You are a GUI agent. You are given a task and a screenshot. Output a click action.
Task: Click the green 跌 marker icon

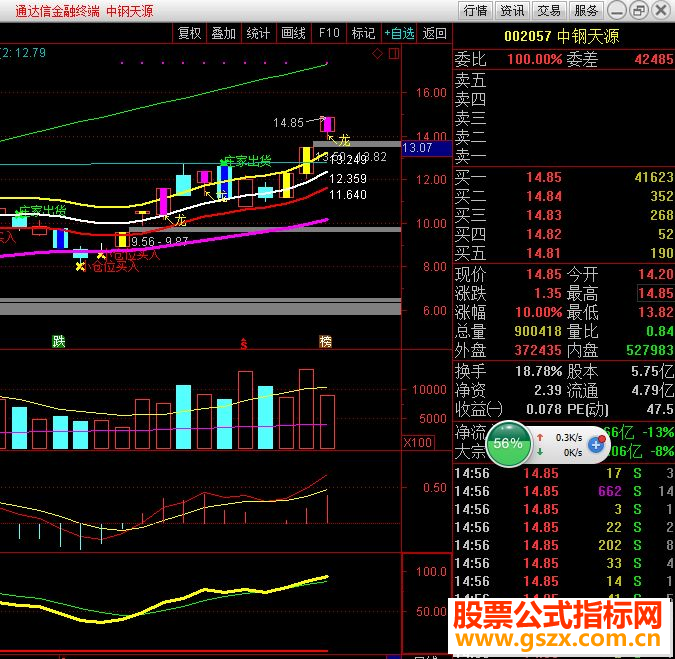59,341
